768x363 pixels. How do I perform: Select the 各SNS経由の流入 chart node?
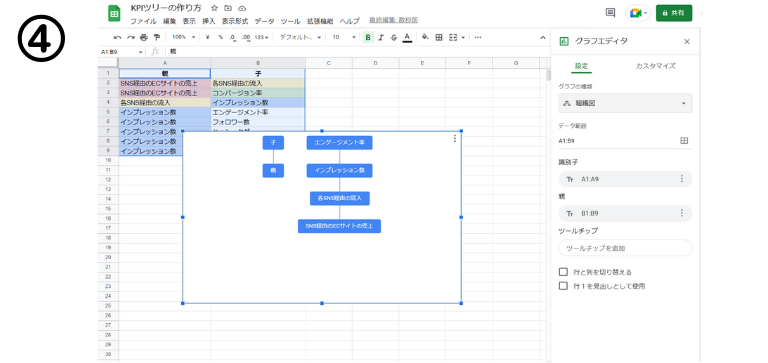(x=339, y=198)
